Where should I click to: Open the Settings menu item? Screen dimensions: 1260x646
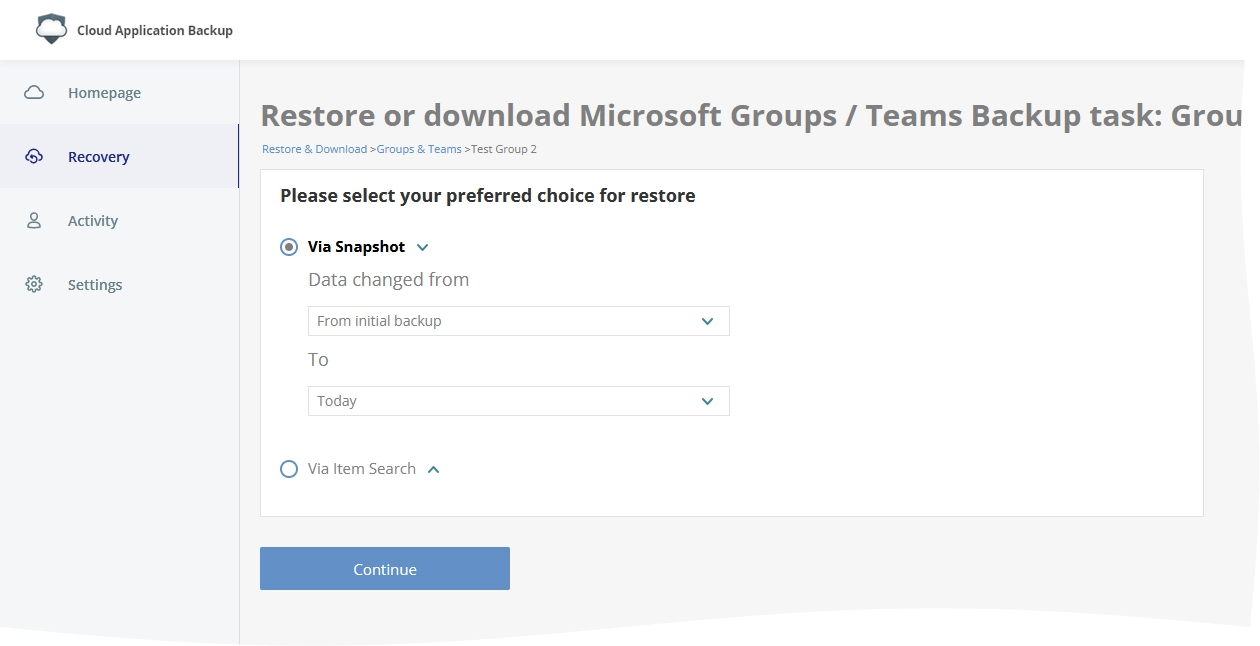119,285
